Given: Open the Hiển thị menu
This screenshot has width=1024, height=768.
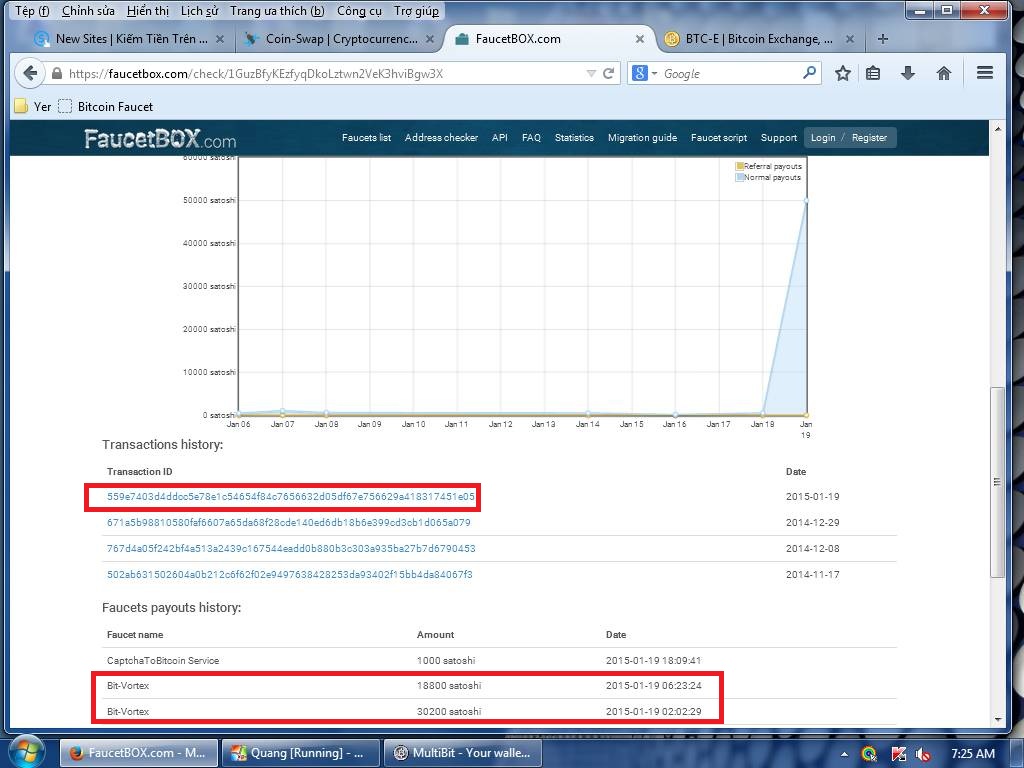Looking at the screenshot, I should [x=148, y=11].
